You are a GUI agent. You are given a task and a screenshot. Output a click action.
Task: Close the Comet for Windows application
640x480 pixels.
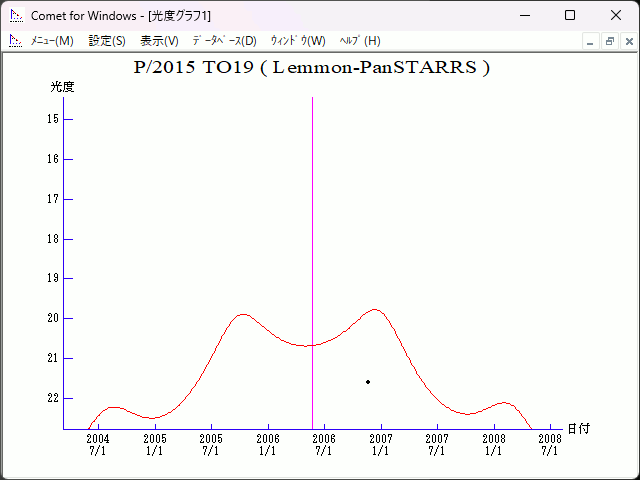pyautogui.click(x=616, y=15)
